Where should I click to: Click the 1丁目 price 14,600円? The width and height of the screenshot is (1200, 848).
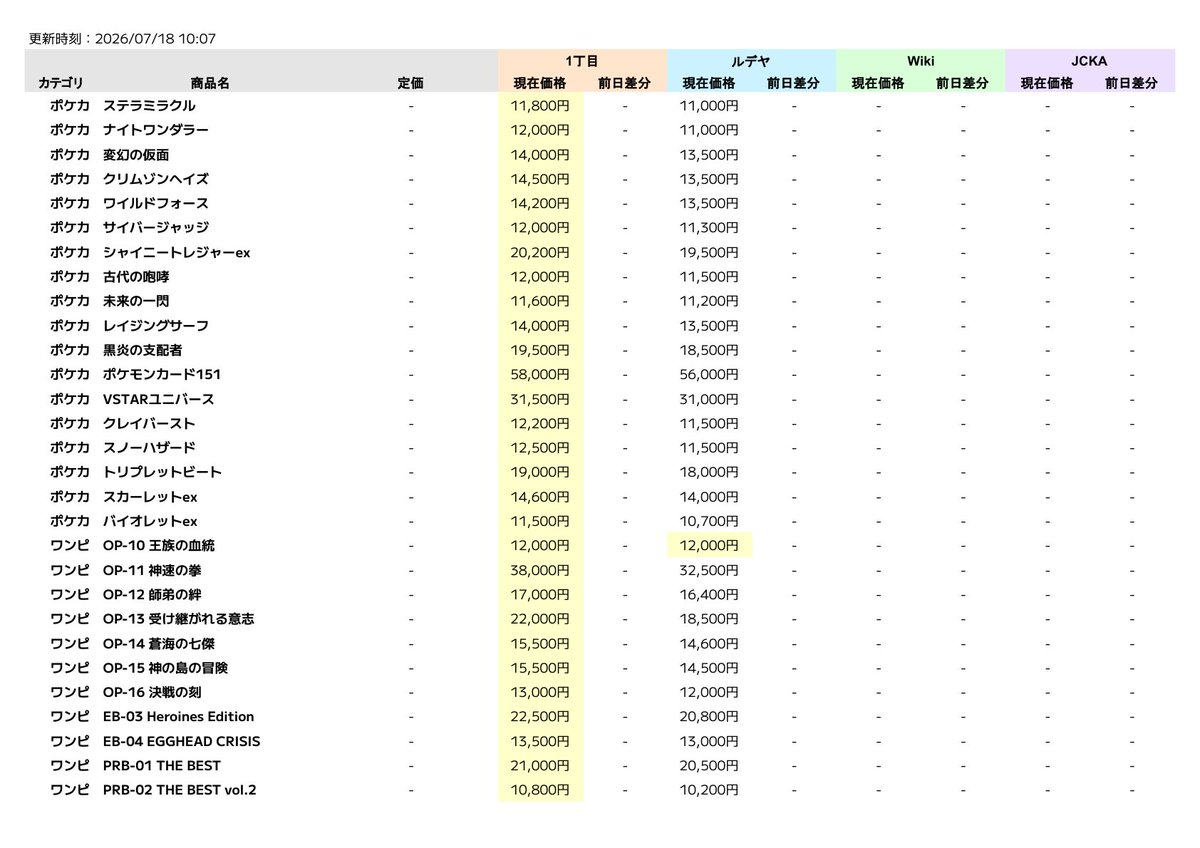pos(541,497)
